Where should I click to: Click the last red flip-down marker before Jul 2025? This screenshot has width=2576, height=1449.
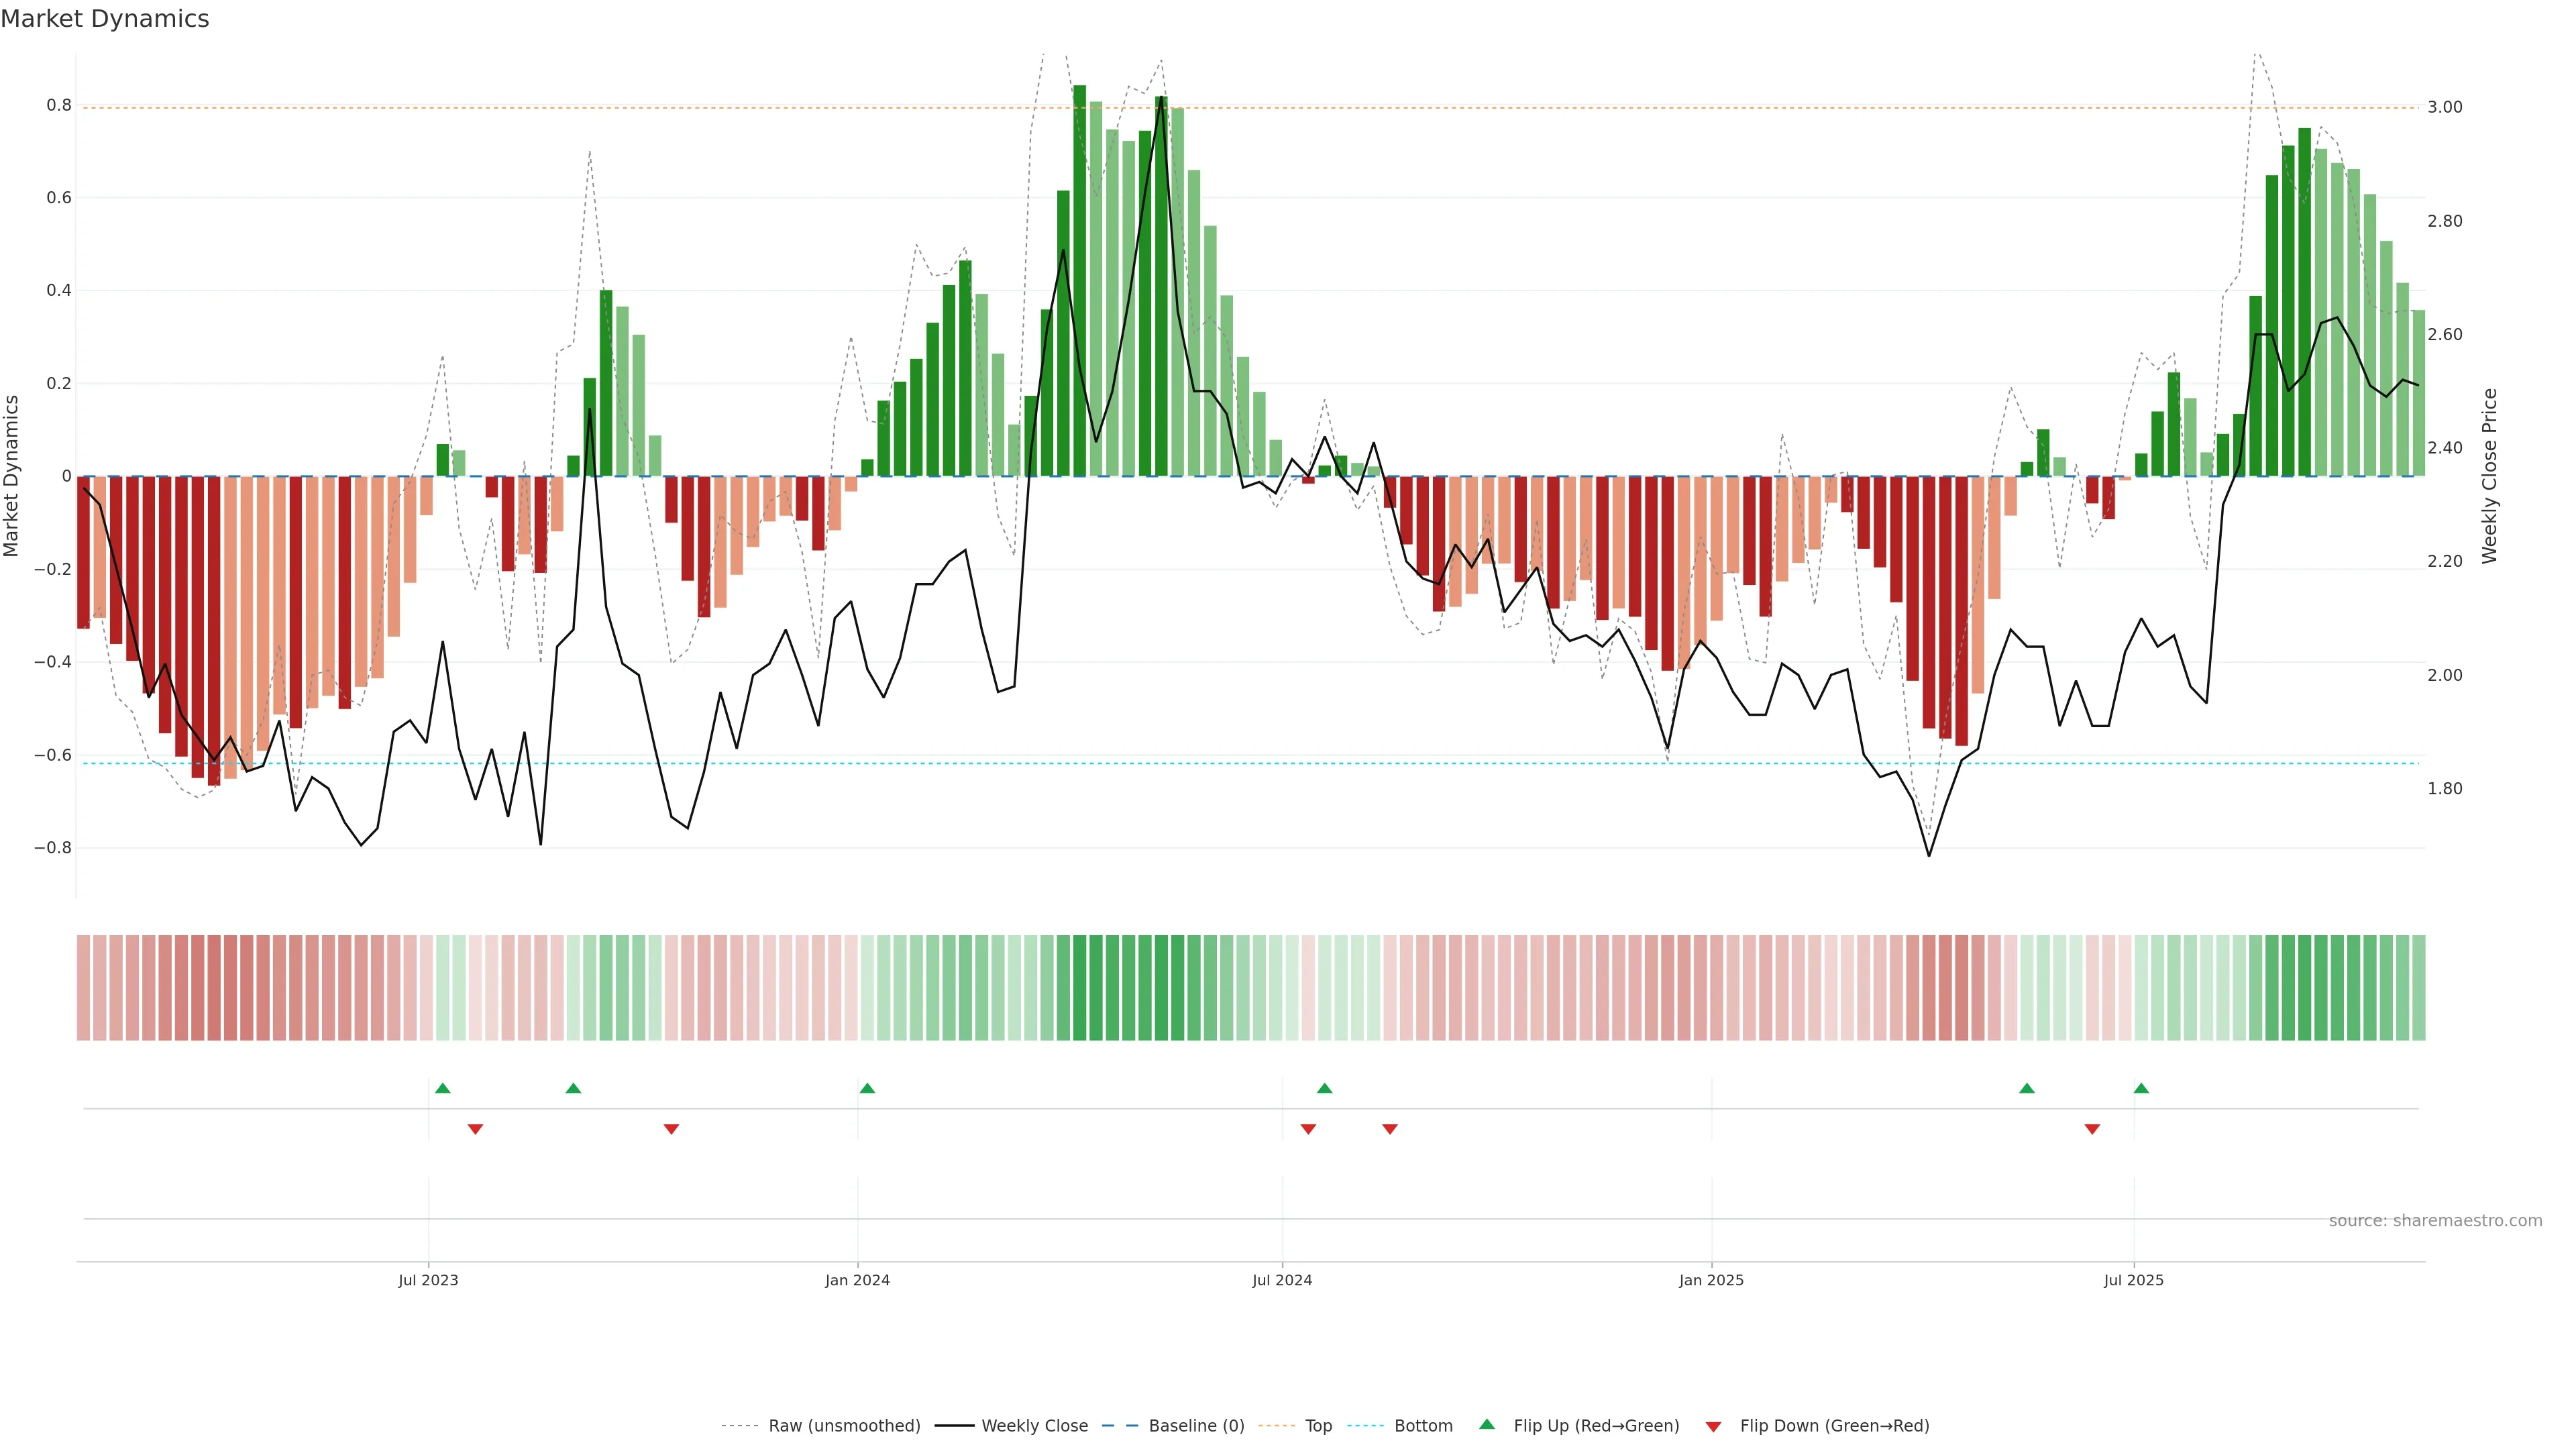coord(2092,1129)
